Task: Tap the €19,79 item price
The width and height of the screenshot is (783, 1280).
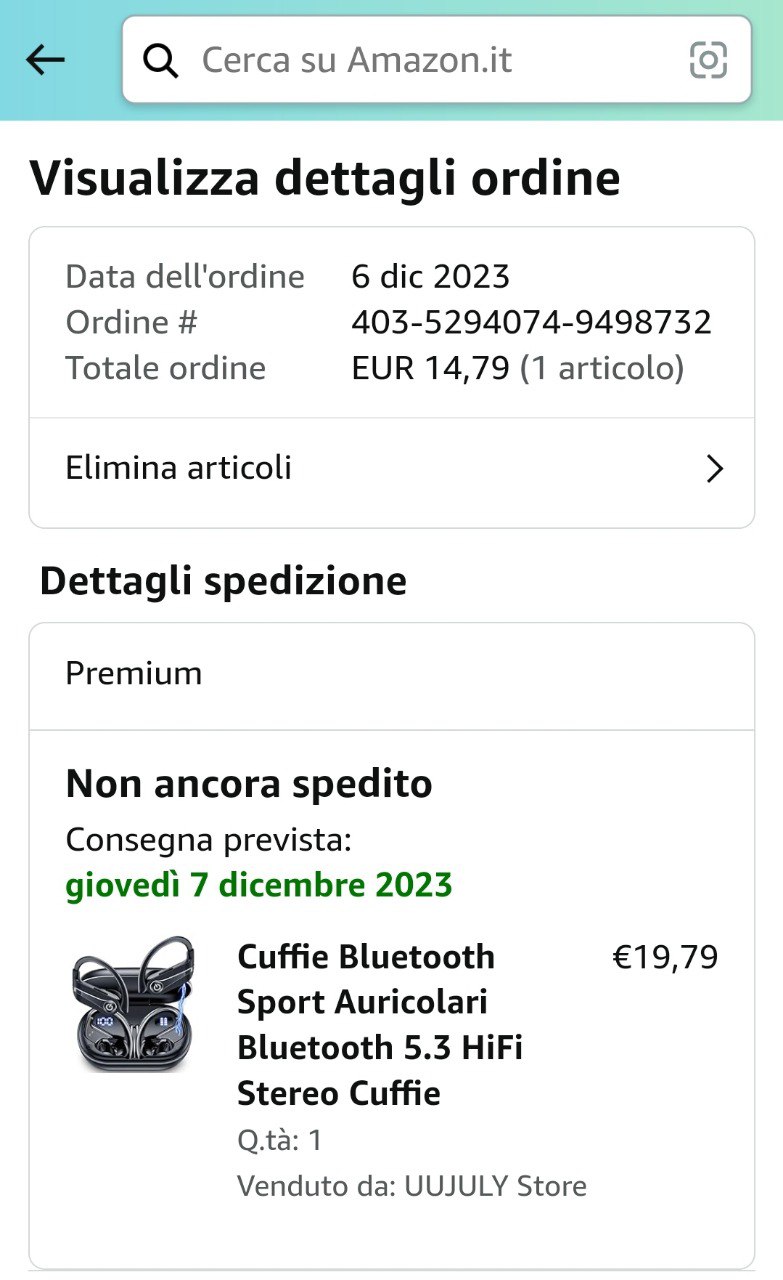Action: (665, 958)
